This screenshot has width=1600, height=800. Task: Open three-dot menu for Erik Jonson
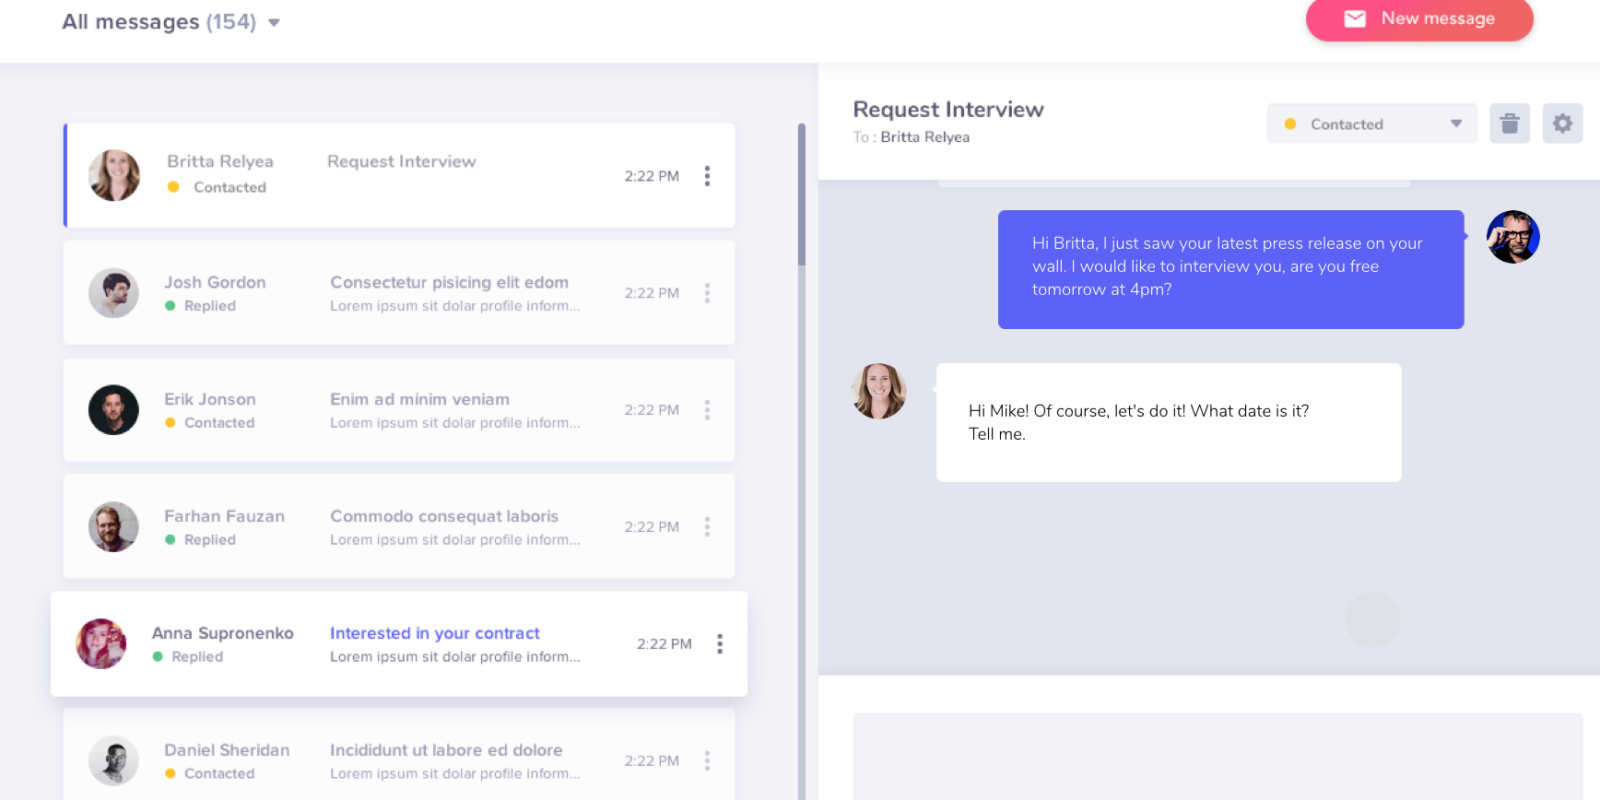(x=707, y=410)
